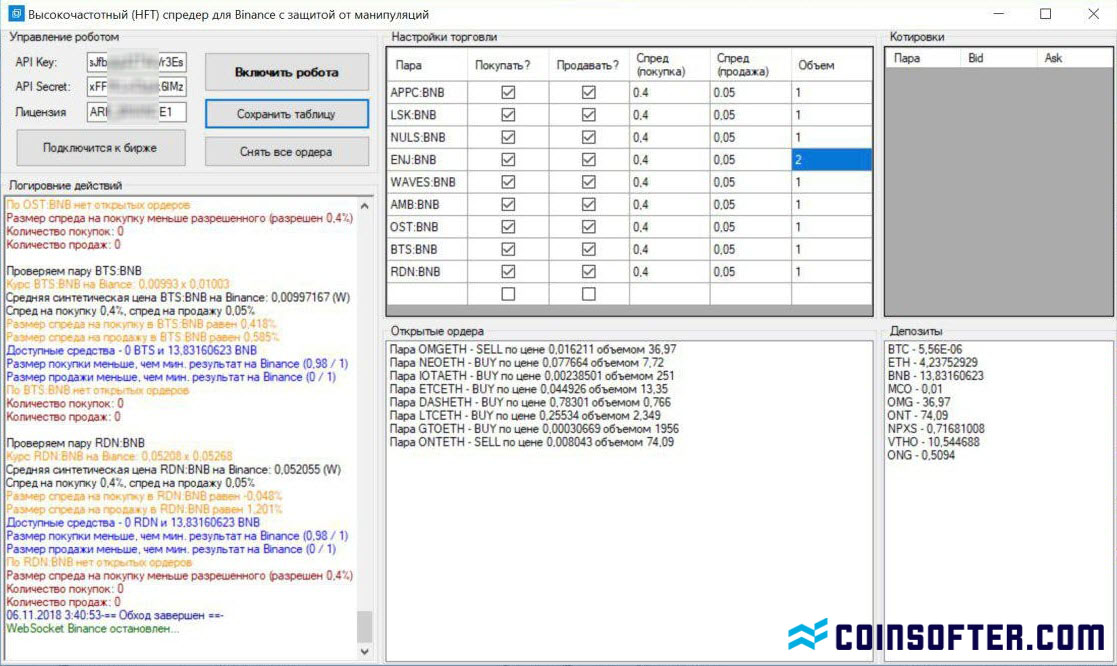Uncheck 'Покупать?' for APPC:BNB
This screenshot has height=666, width=1117.
(x=508, y=93)
